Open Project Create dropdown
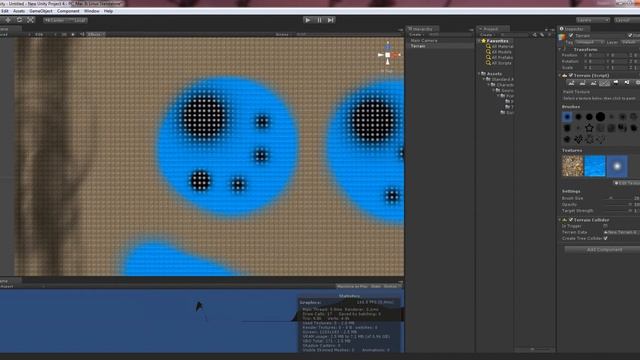Image resolution: width=640 pixels, height=360 pixels. coord(487,35)
